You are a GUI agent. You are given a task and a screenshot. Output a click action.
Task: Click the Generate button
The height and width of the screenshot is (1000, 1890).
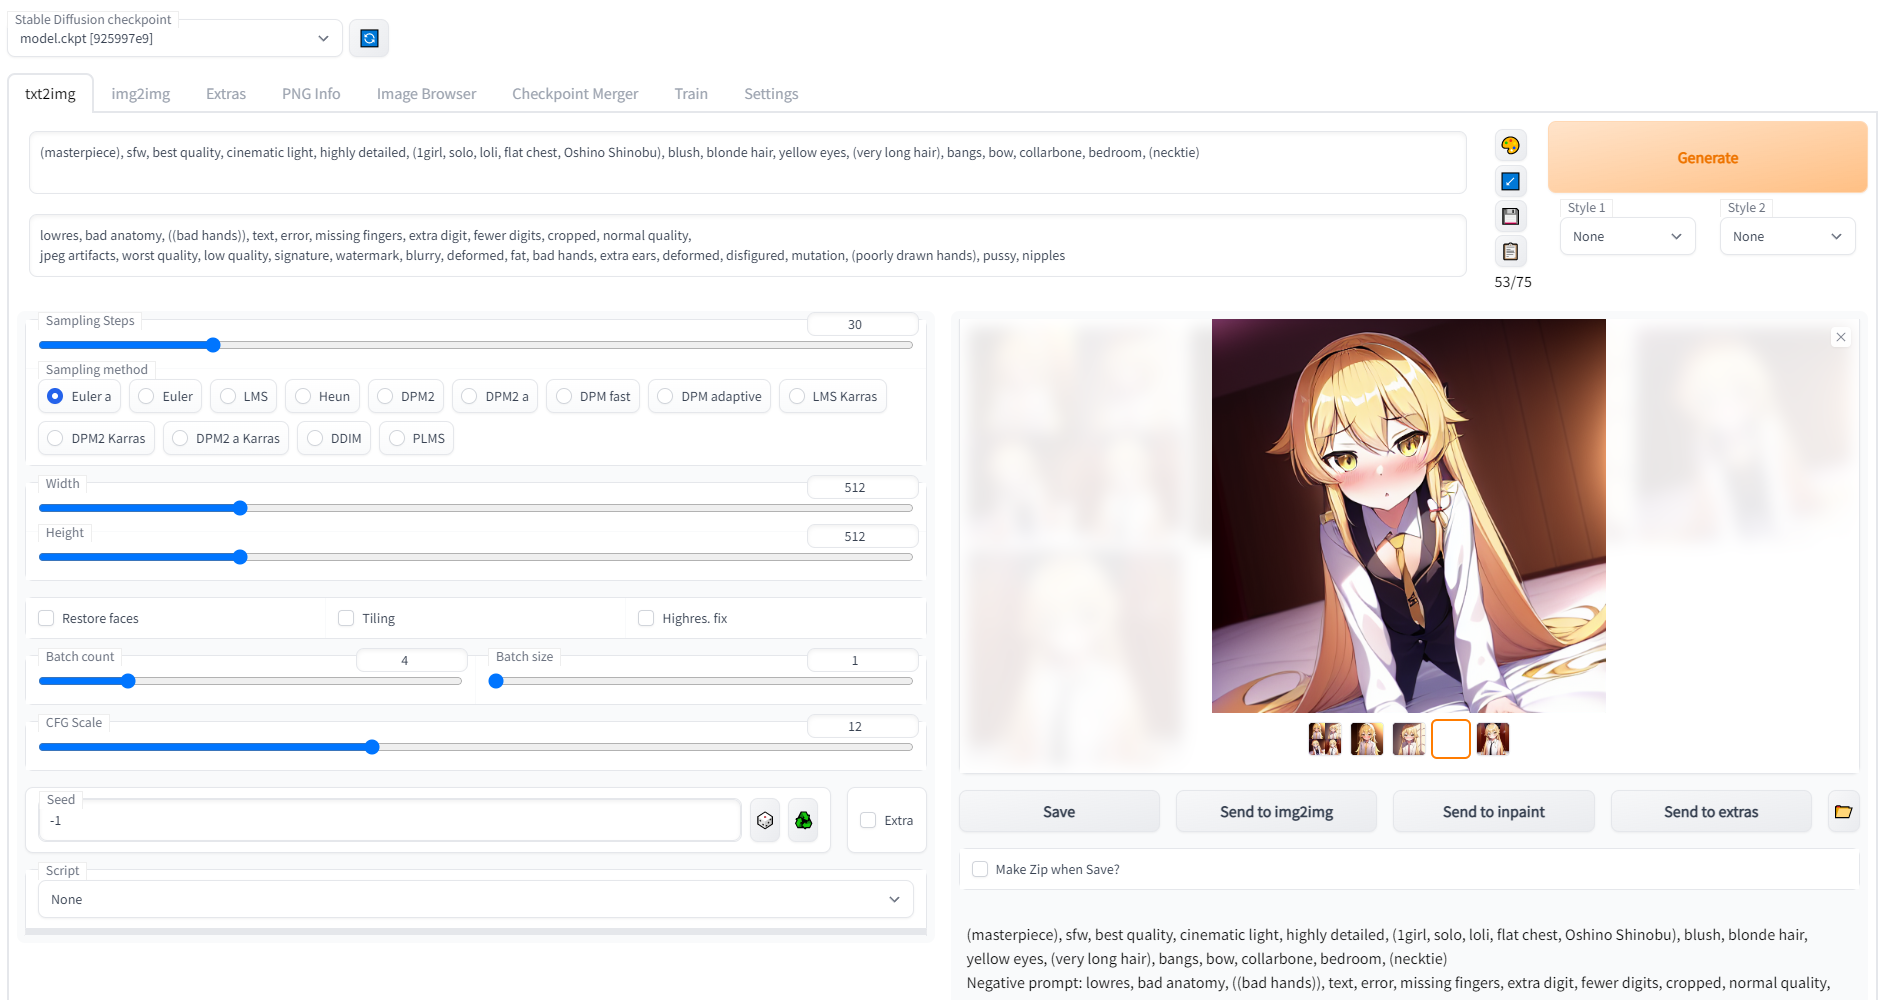(x=1707, y=157)
